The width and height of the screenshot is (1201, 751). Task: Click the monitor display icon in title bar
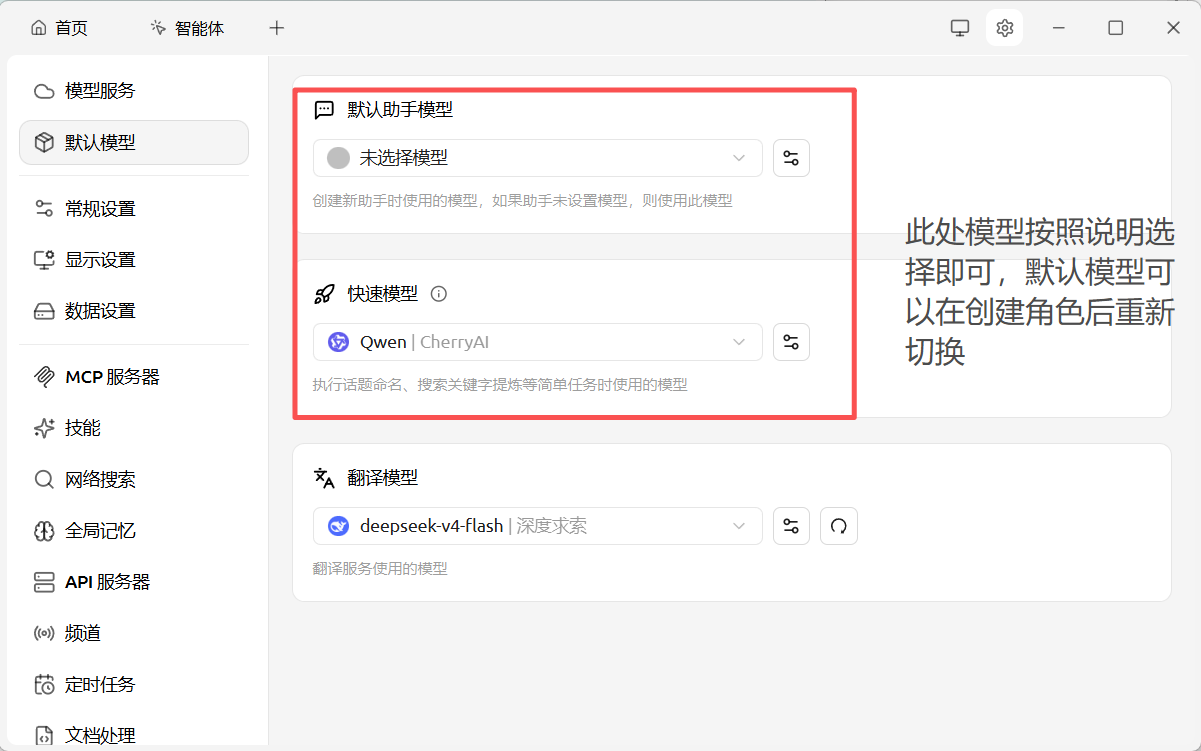coord(960,28)
